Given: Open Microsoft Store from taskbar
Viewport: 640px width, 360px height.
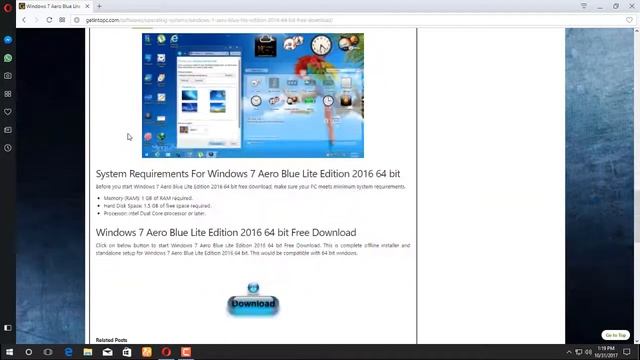Looking at the screenshot, I should tap(127, 352).
